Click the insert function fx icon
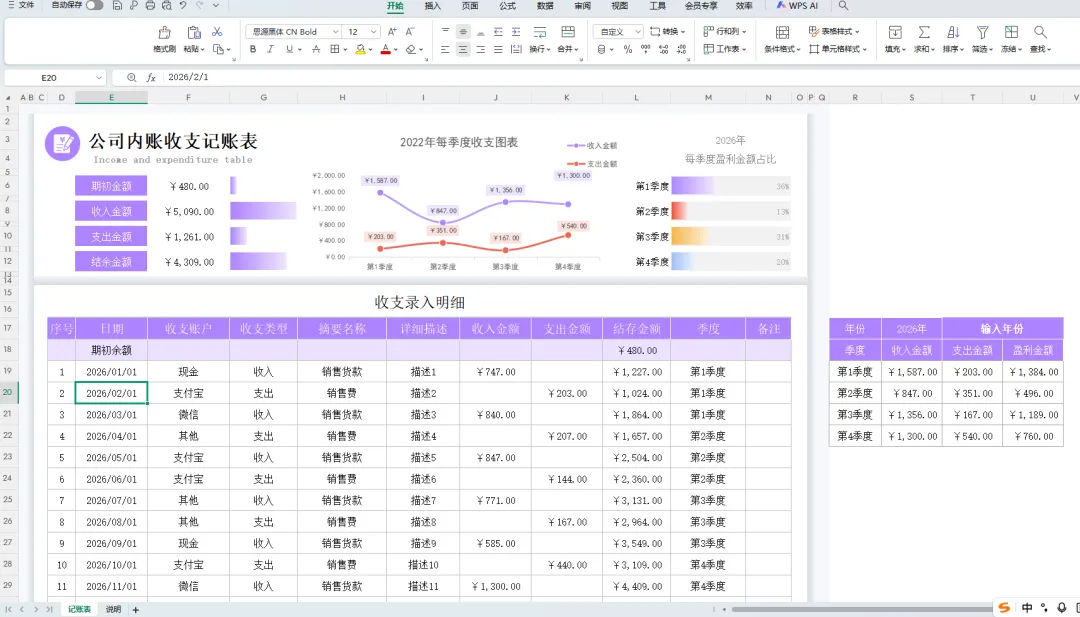This screenshot has width=1080, height=617. pyautogui.click(x=151, y=78)
